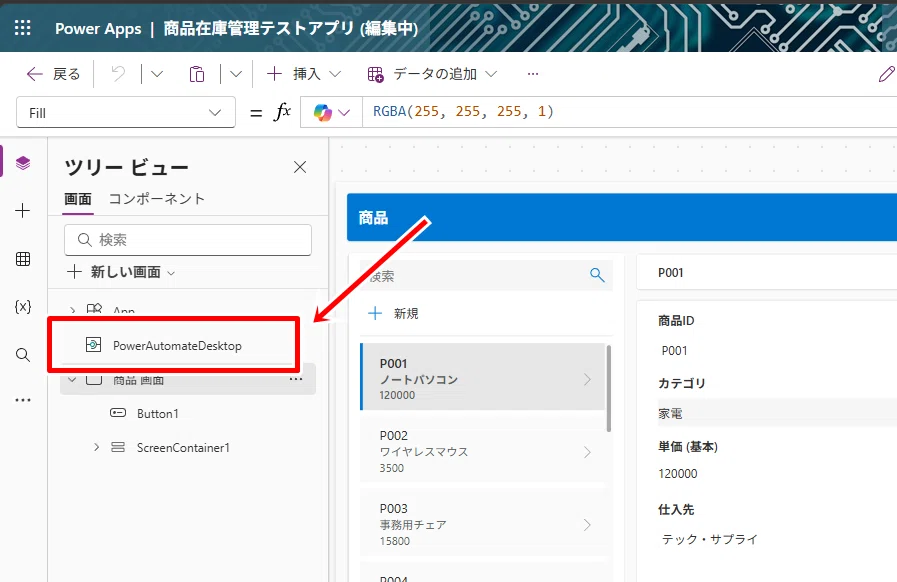Open the データの追加 menu
This screenshot has height=582, width=897.
point(432,74)
